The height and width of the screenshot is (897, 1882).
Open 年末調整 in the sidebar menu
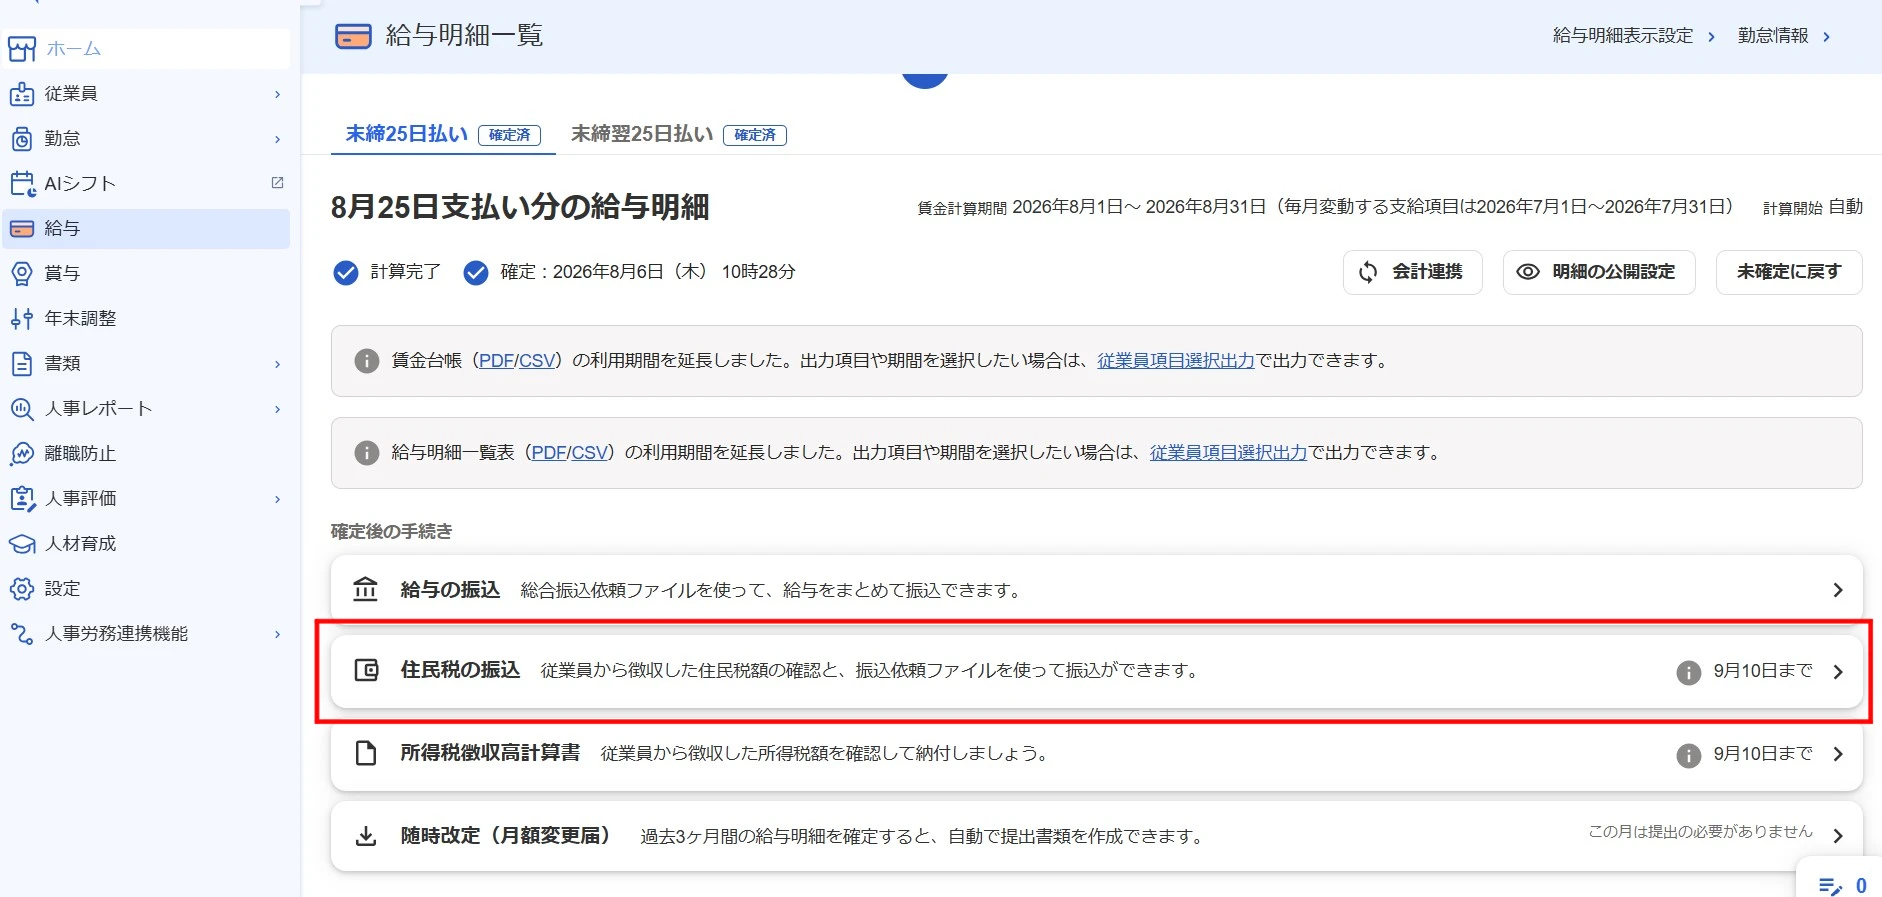146,319
